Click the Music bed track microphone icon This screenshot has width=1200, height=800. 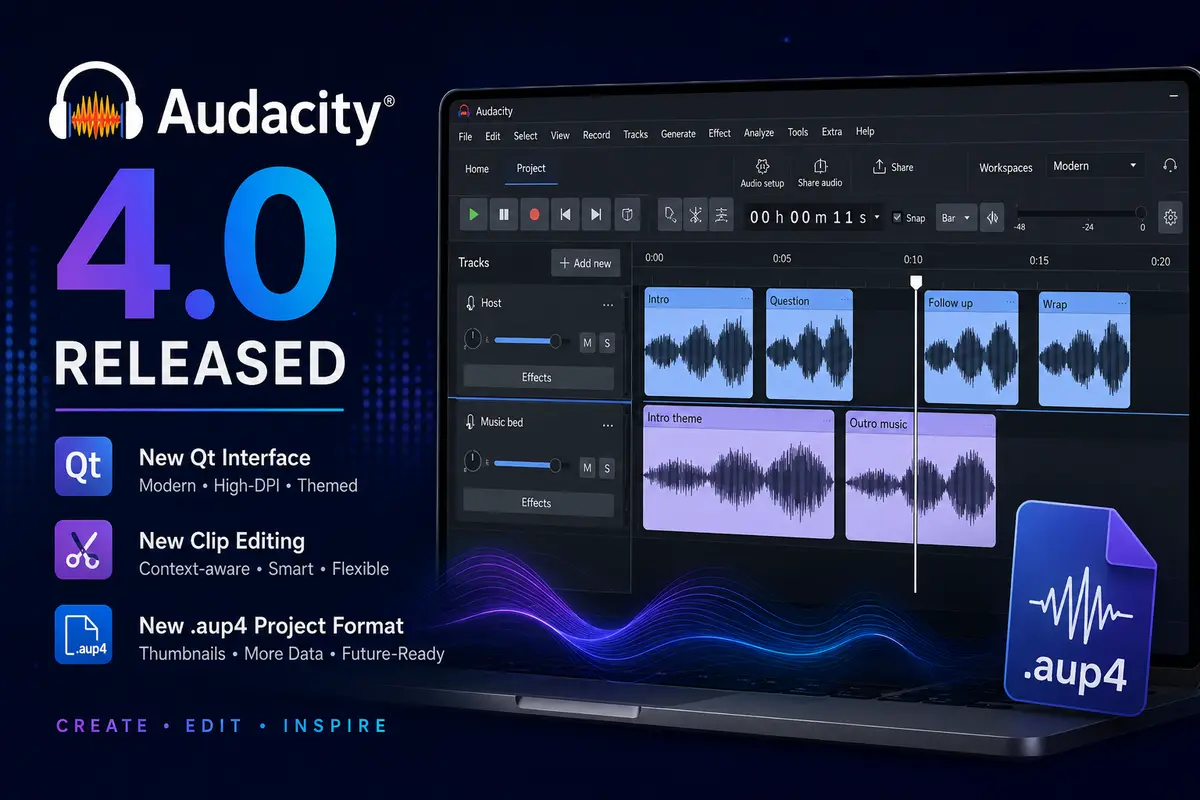pyautogui.click(x=470, y=423)
